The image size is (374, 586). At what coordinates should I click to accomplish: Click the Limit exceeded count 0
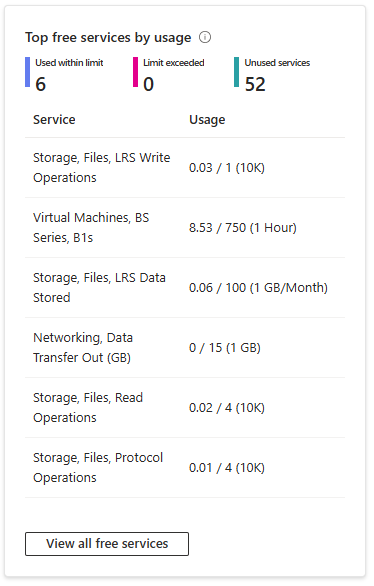(148, 84)
